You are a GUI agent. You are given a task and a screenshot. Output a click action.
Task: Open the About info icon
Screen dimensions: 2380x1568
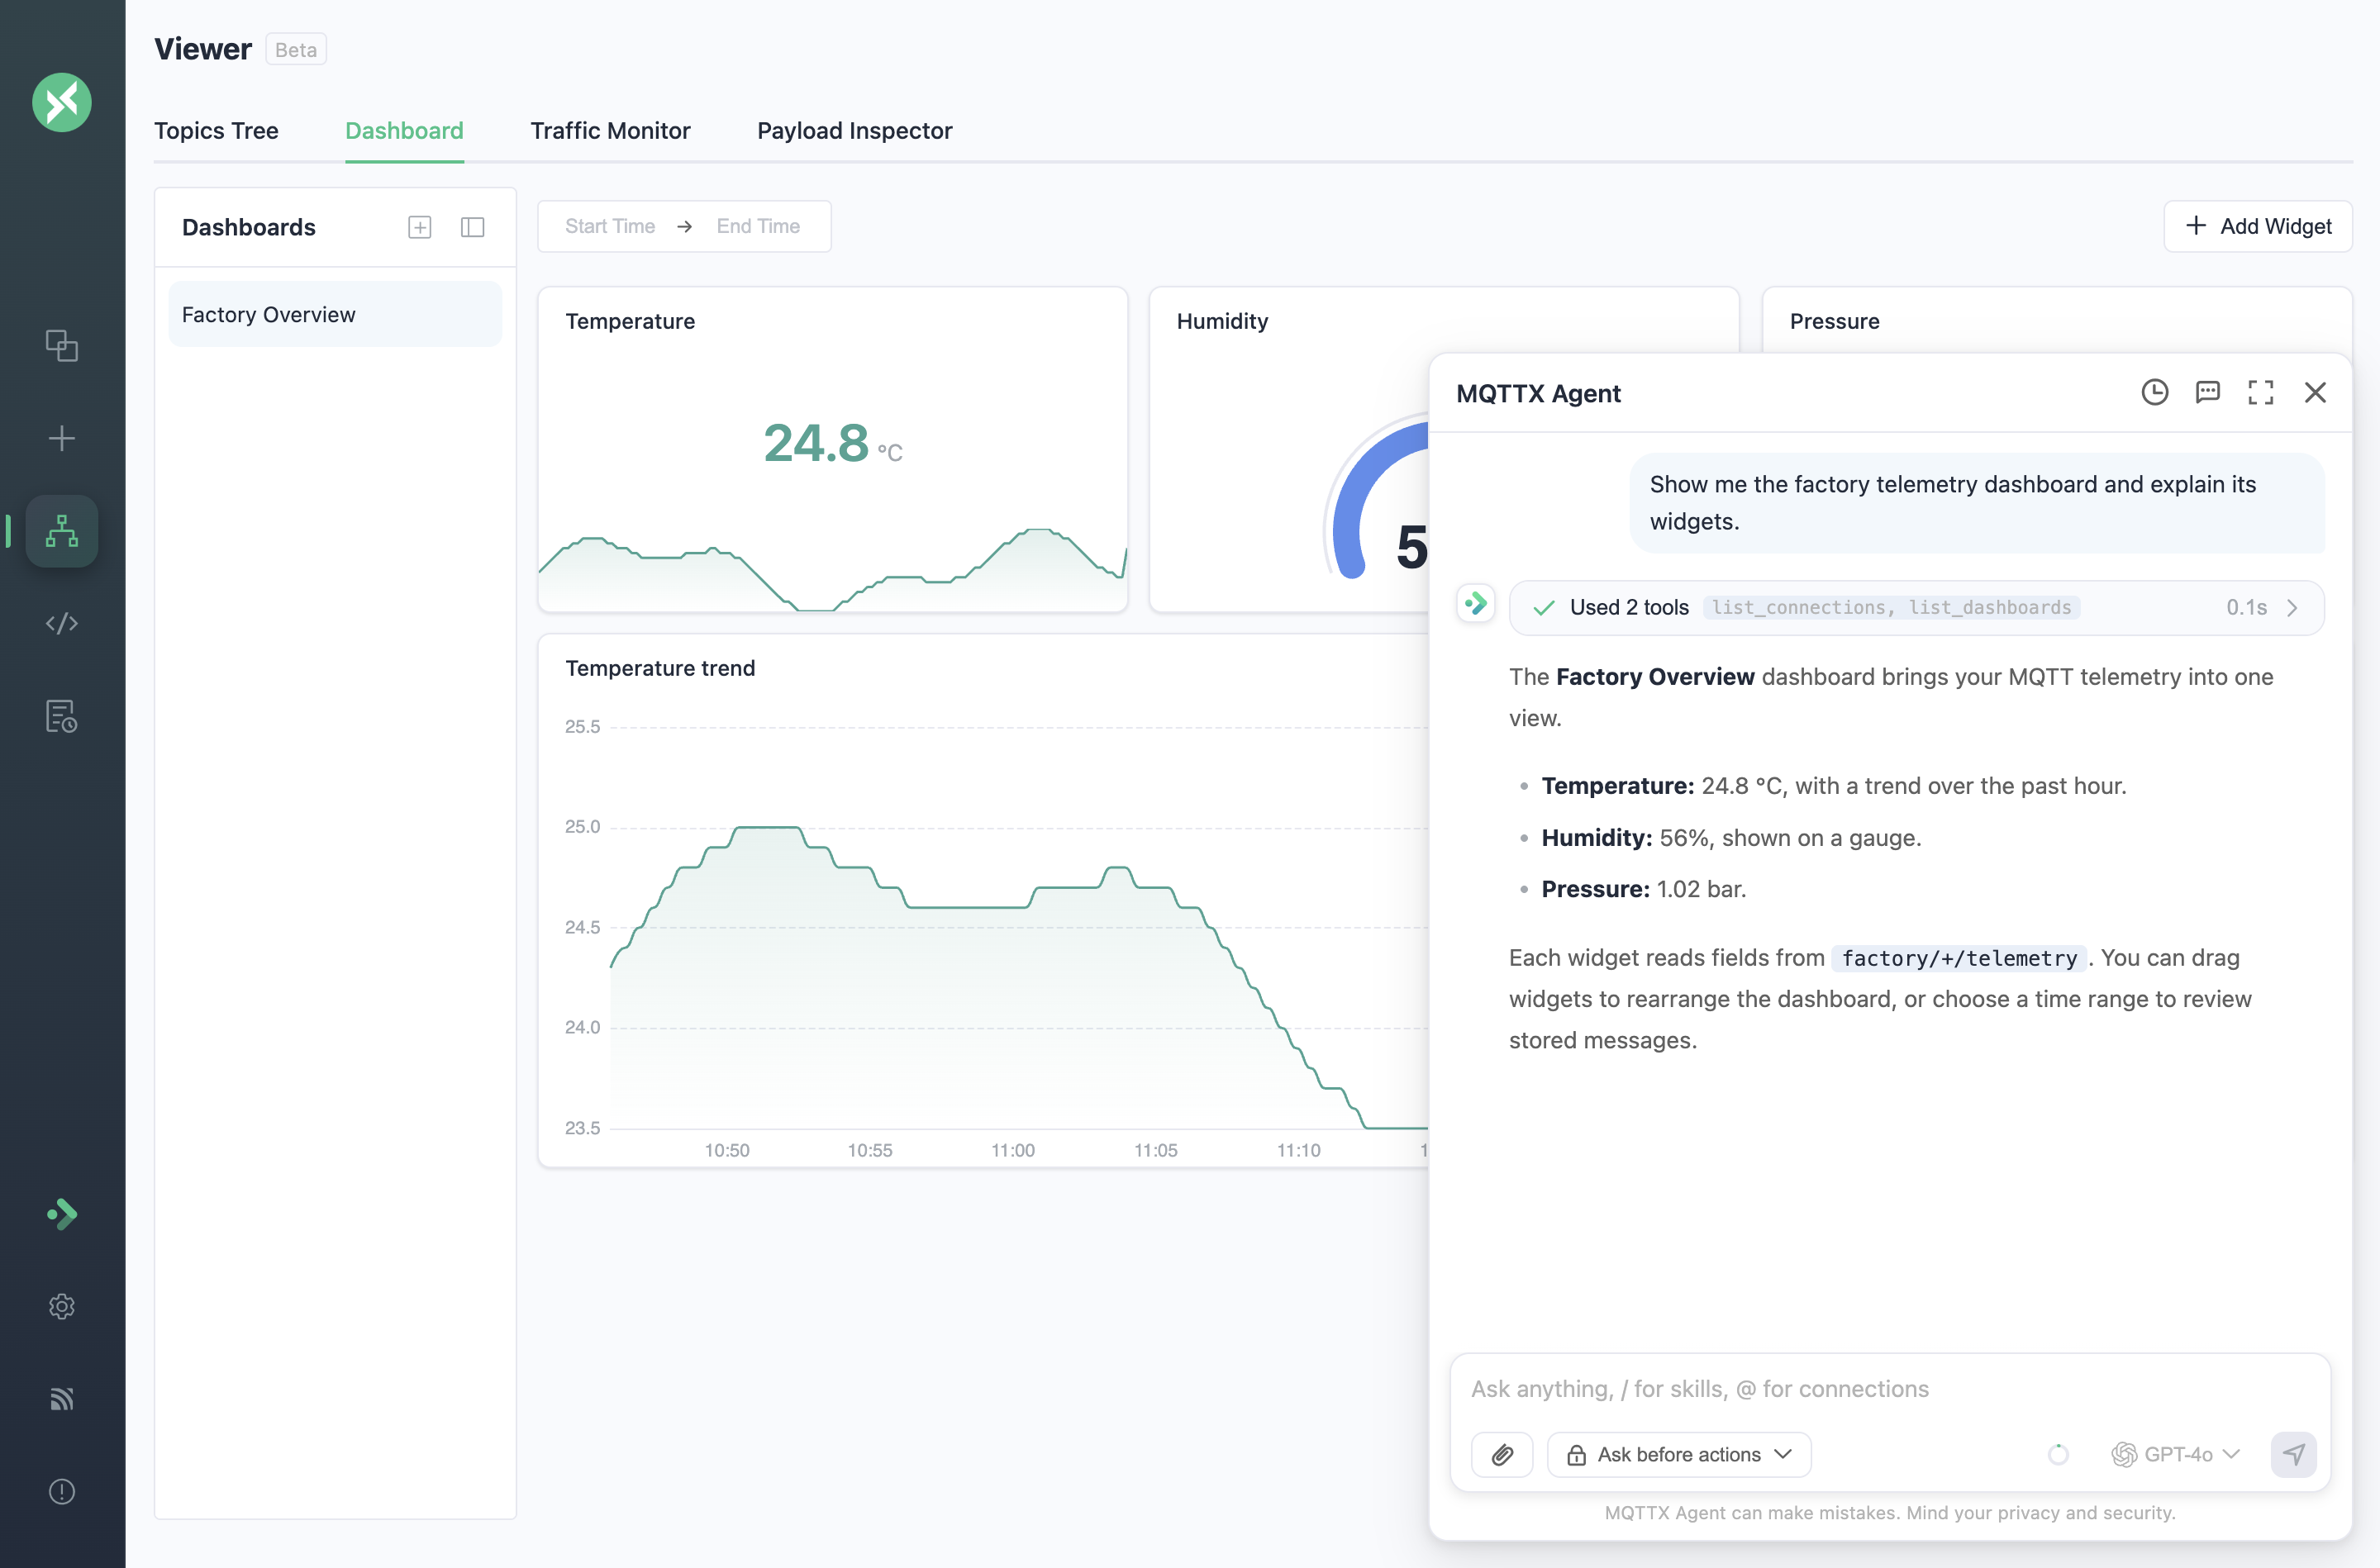click(62, 1491)
